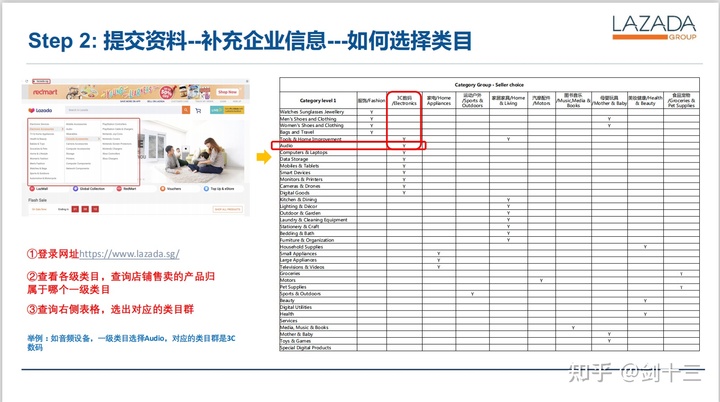
Task: Click the 服饰/Fashion column header
Action: point(371,100)
